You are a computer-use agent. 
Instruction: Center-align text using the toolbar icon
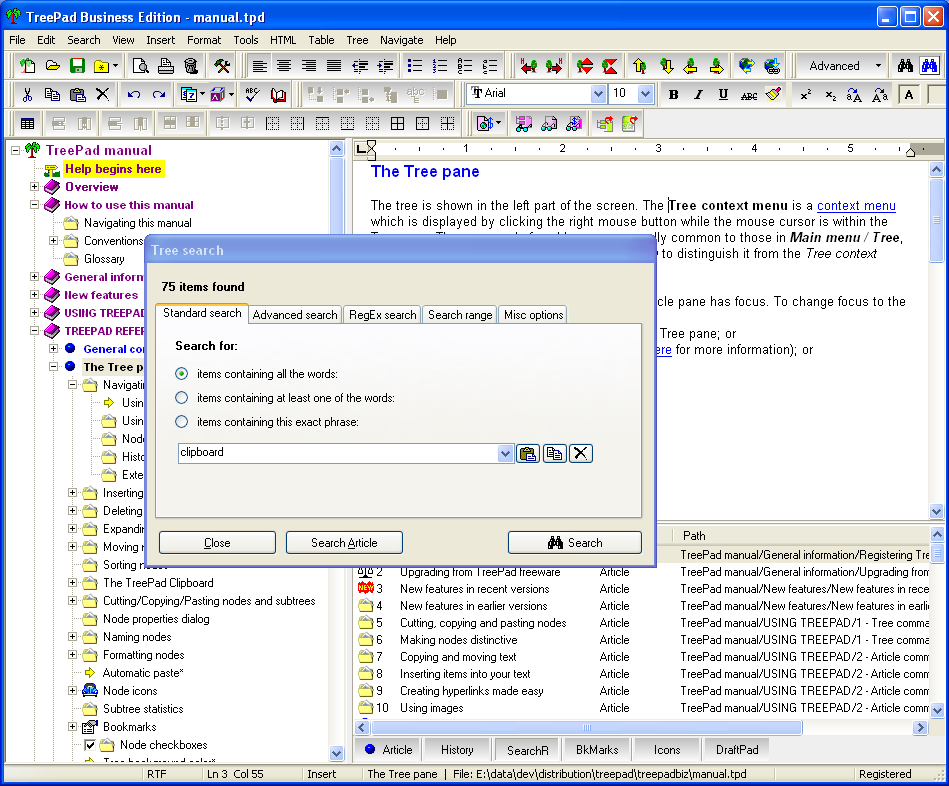coord(284,65)
